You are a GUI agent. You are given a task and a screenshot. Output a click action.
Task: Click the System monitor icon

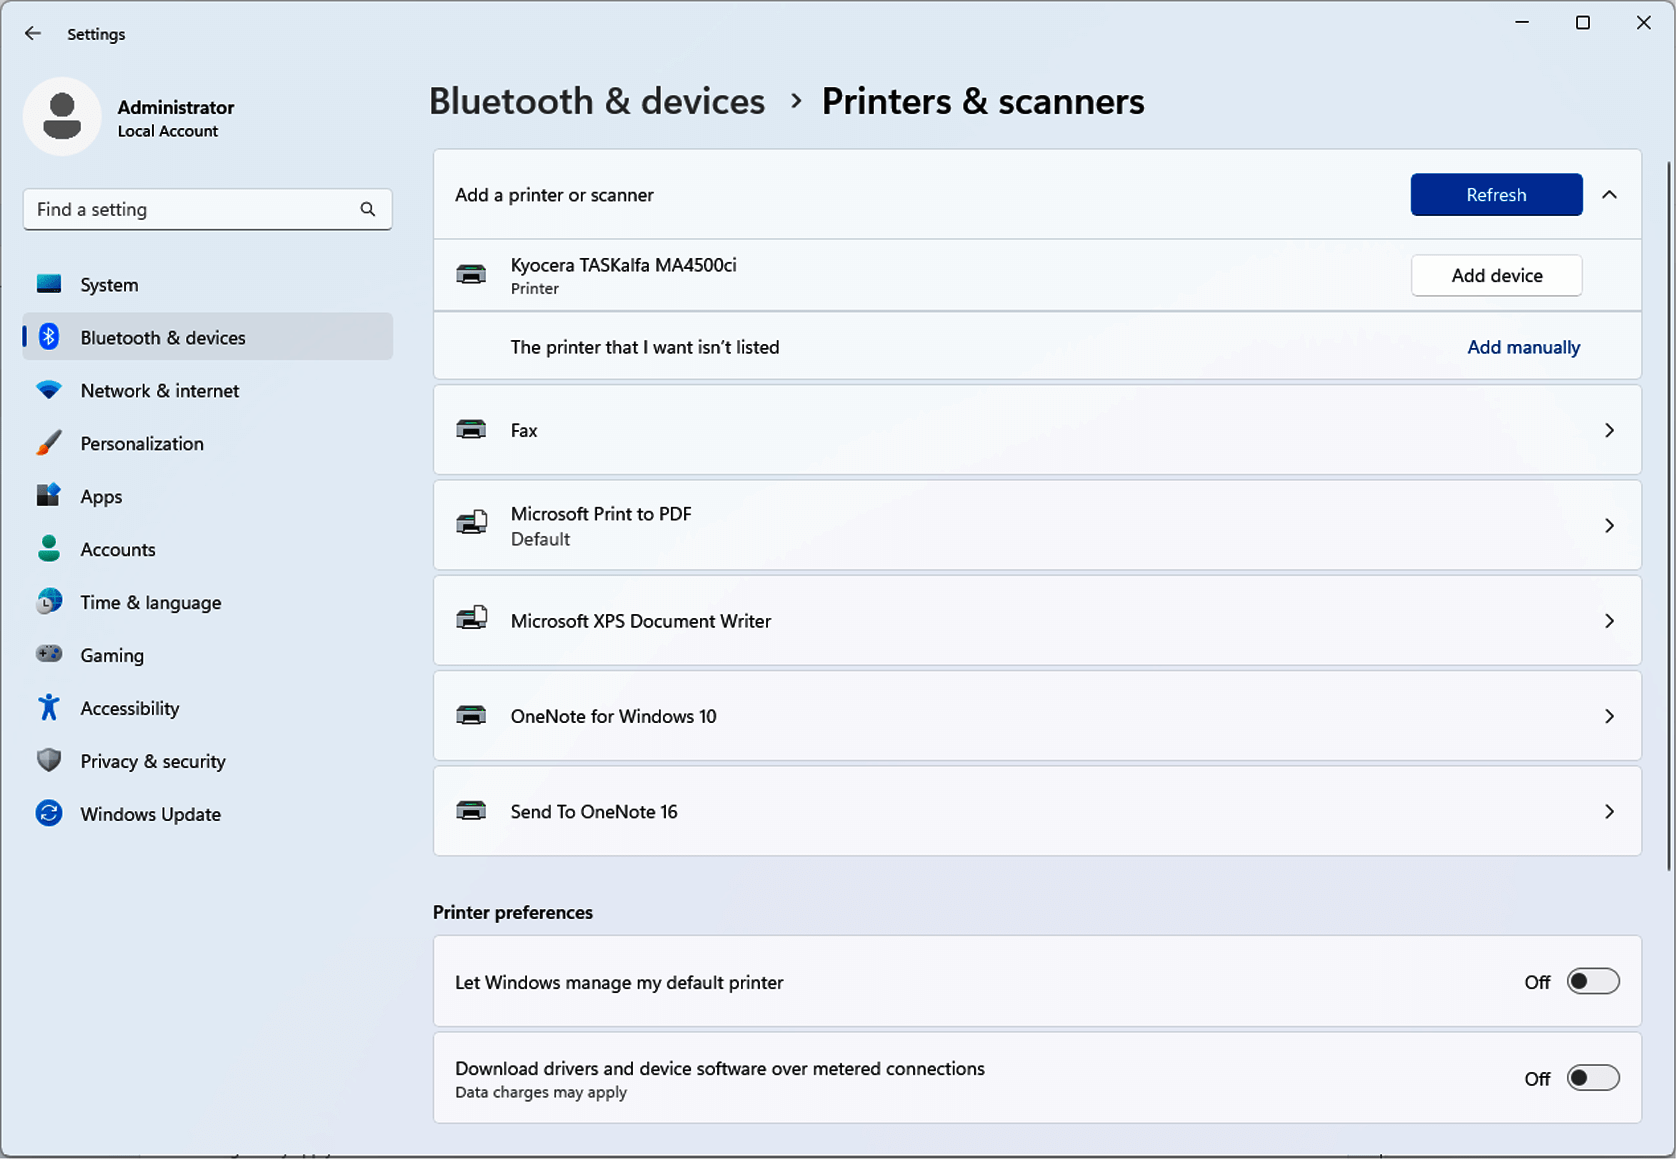(49, 284)
